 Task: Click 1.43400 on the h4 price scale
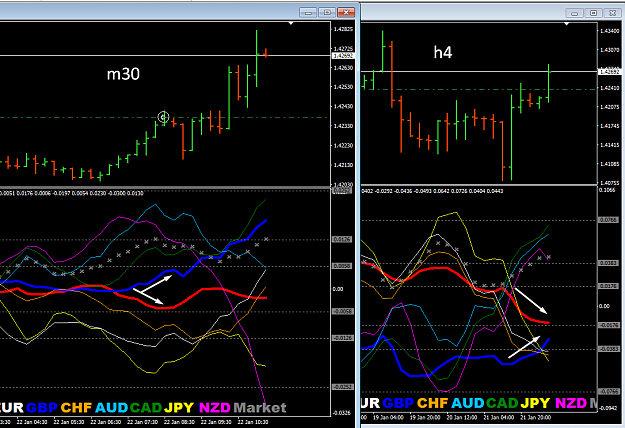coord(610,31)
